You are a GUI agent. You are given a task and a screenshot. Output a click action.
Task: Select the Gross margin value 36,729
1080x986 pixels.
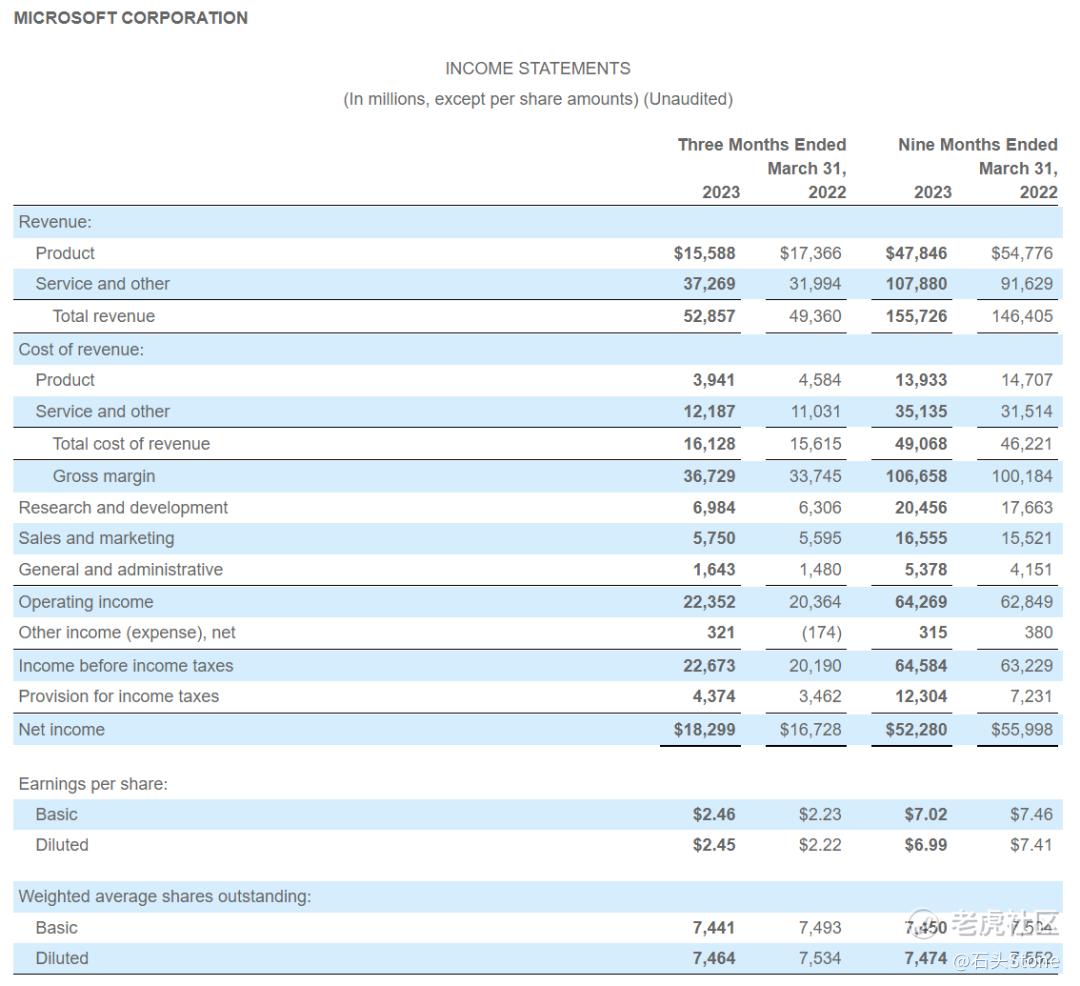[711, 476]
